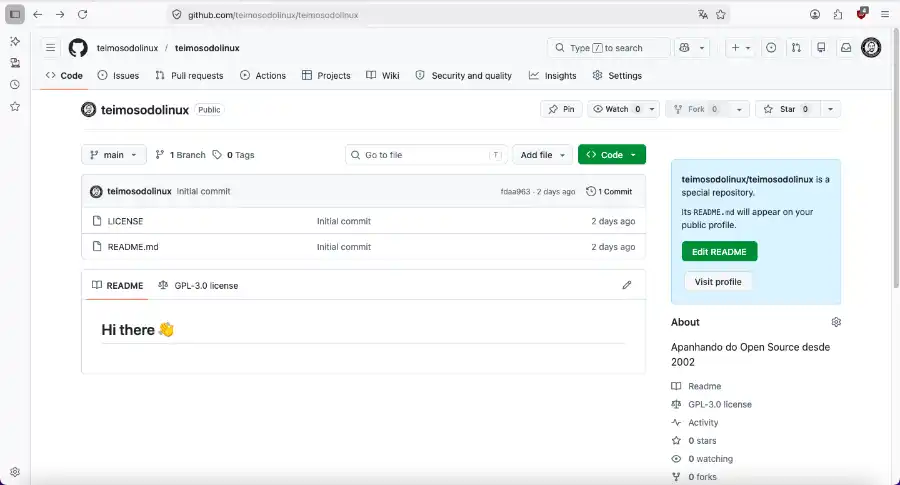Switch to the Issues tab
900x485 pixels.
point(118,75)
